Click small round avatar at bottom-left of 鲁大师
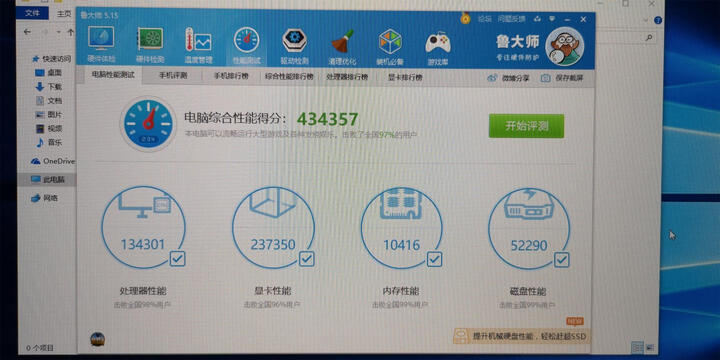This screenshot has width=720, height=360. [98, 339]
